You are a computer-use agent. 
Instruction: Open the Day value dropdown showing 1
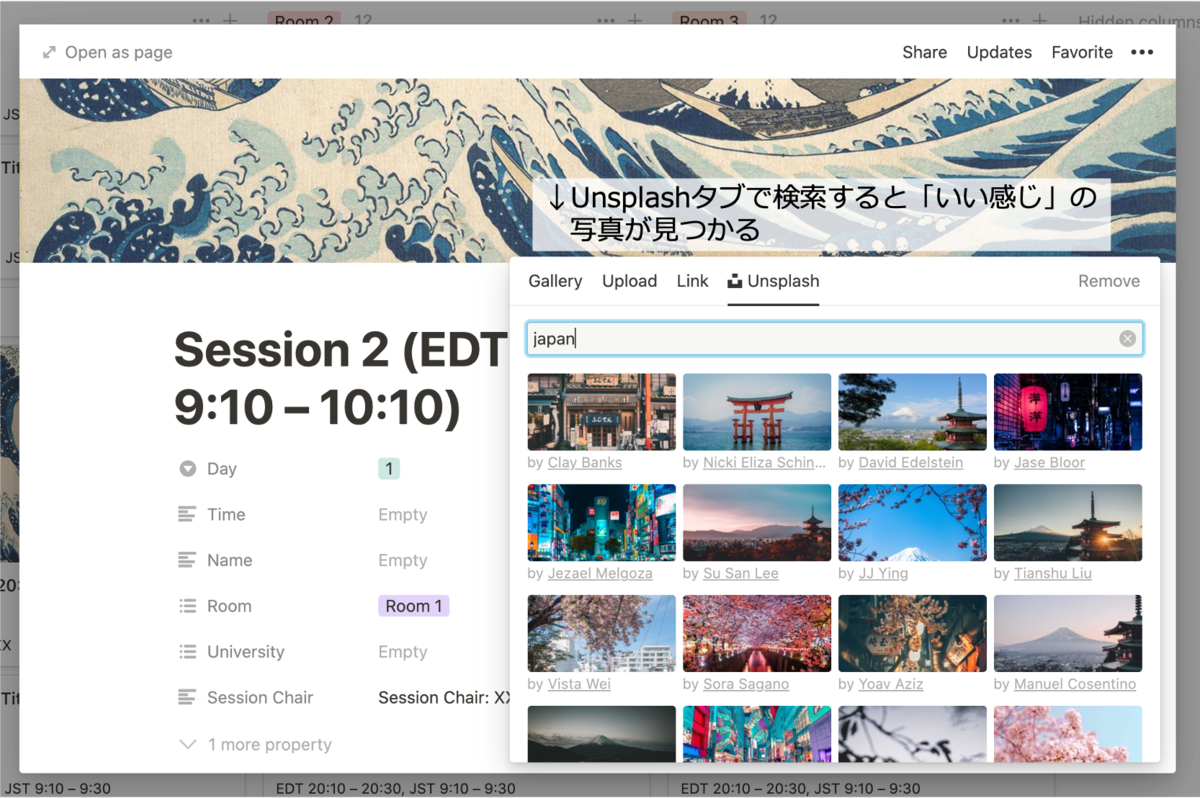[x=388, y=468]
